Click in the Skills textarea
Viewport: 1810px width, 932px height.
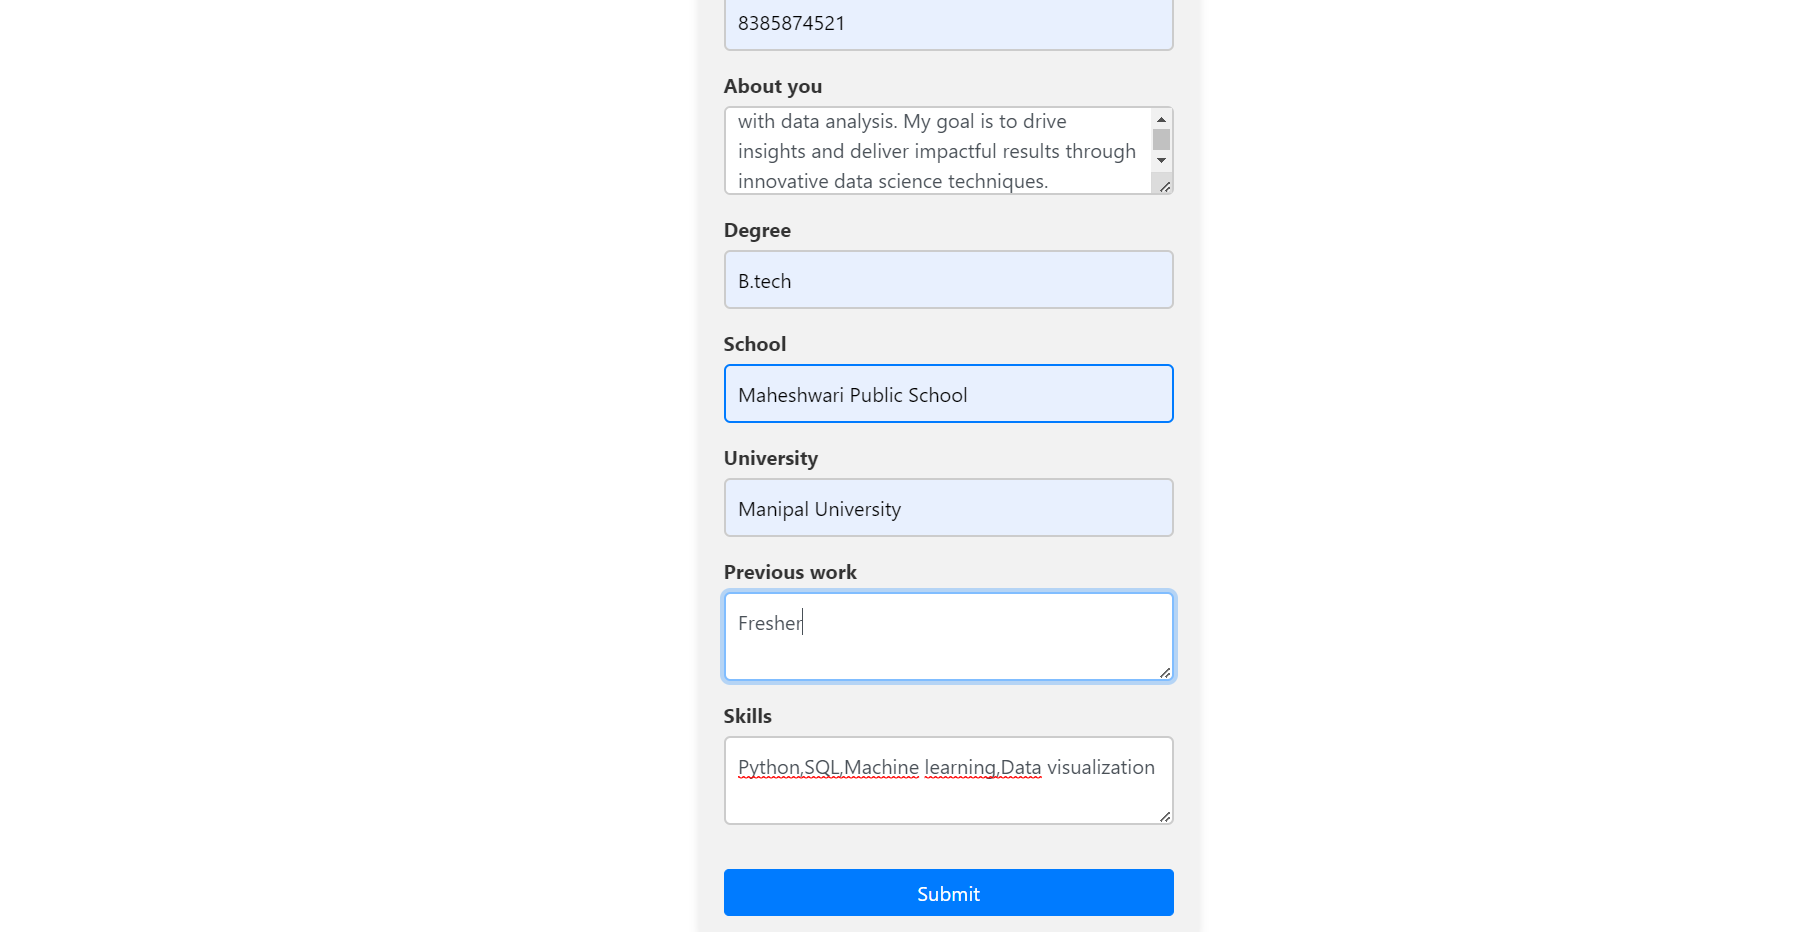[x=948, y=781]
